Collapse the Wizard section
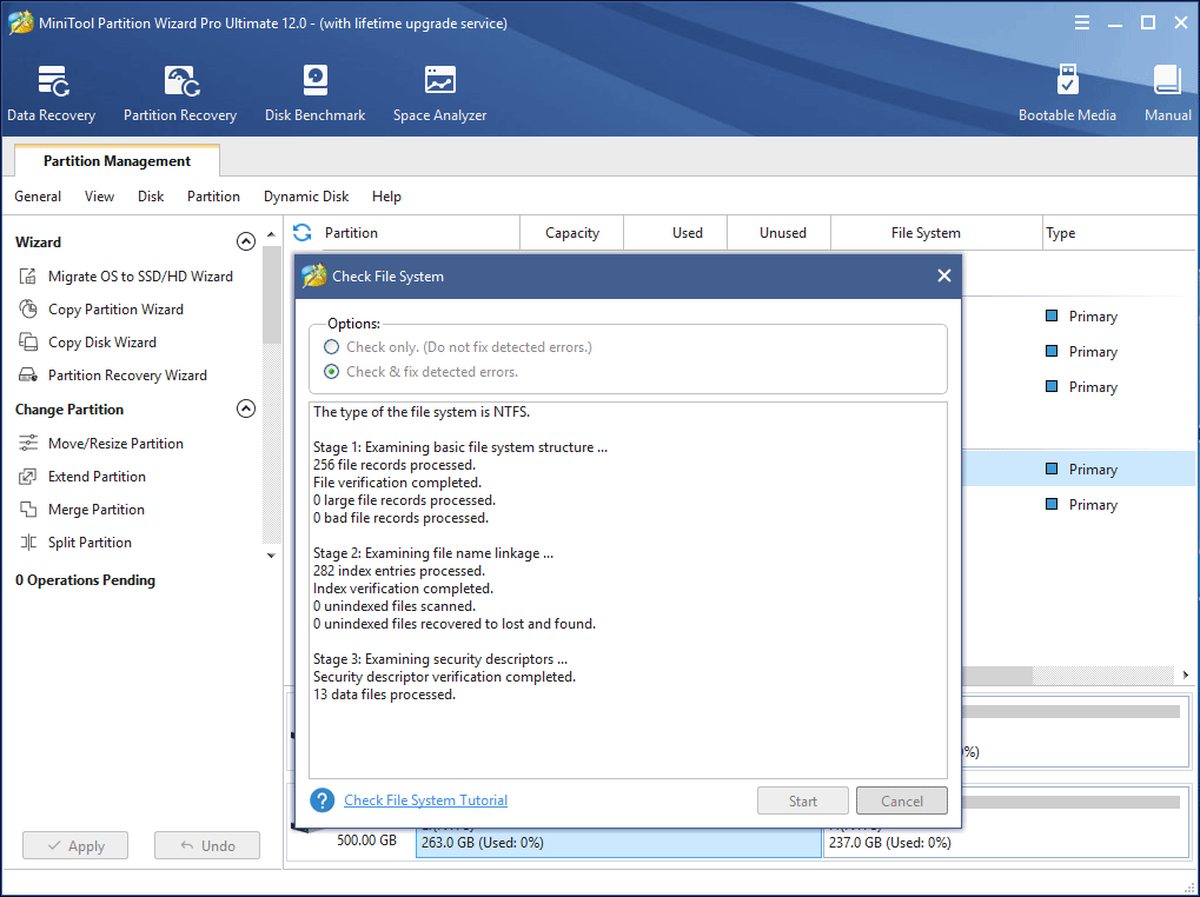Screen dimensions: 1200x897 point(245,241)
